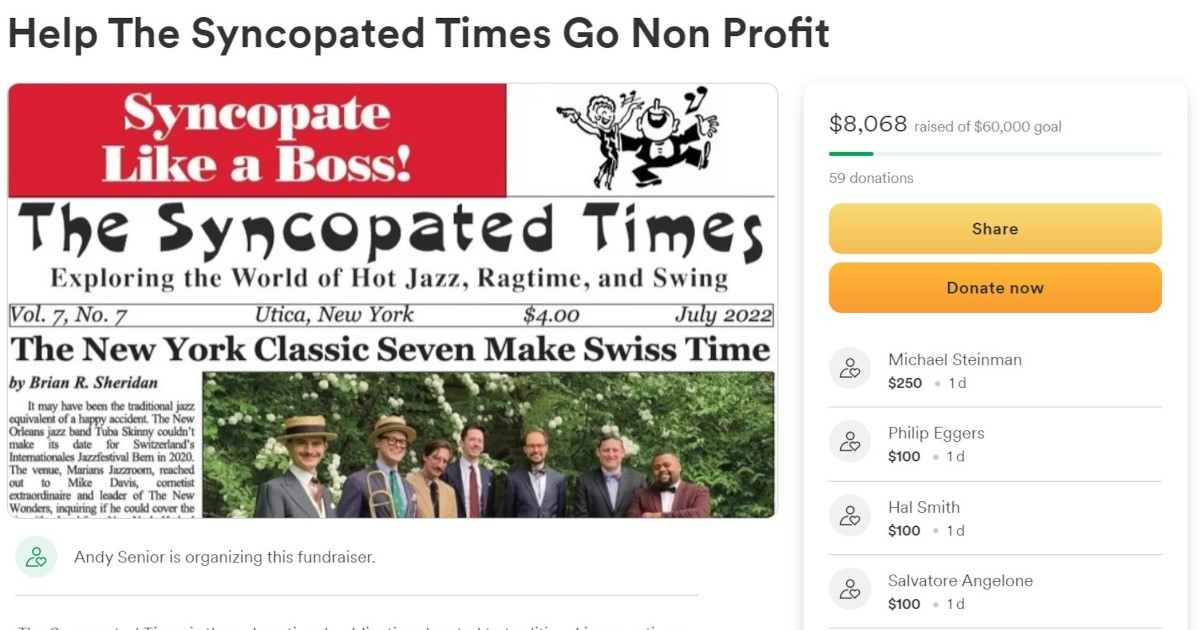Open the 59 donations count
The height and width of the screenshot is (630, 1200).
[871, 178]
